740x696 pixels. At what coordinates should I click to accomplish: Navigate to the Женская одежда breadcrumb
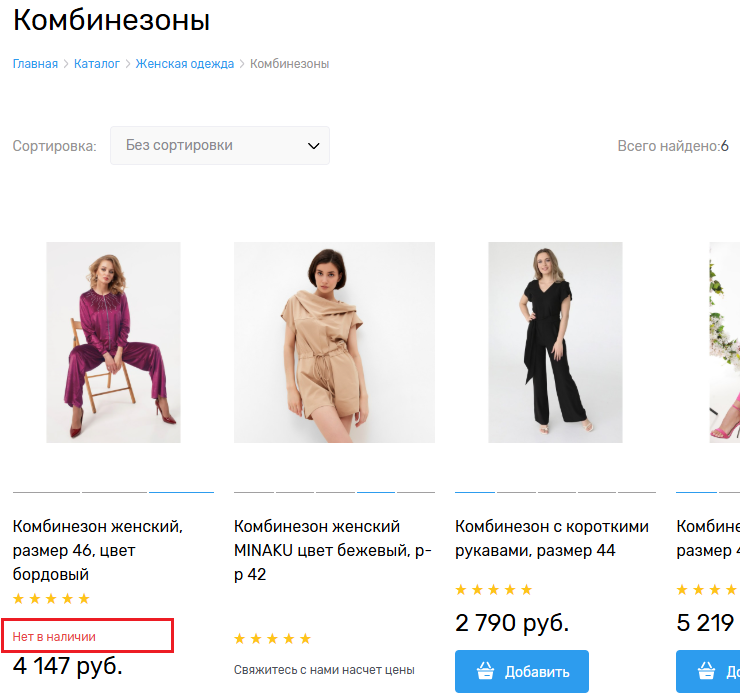[x=185, y=64]
